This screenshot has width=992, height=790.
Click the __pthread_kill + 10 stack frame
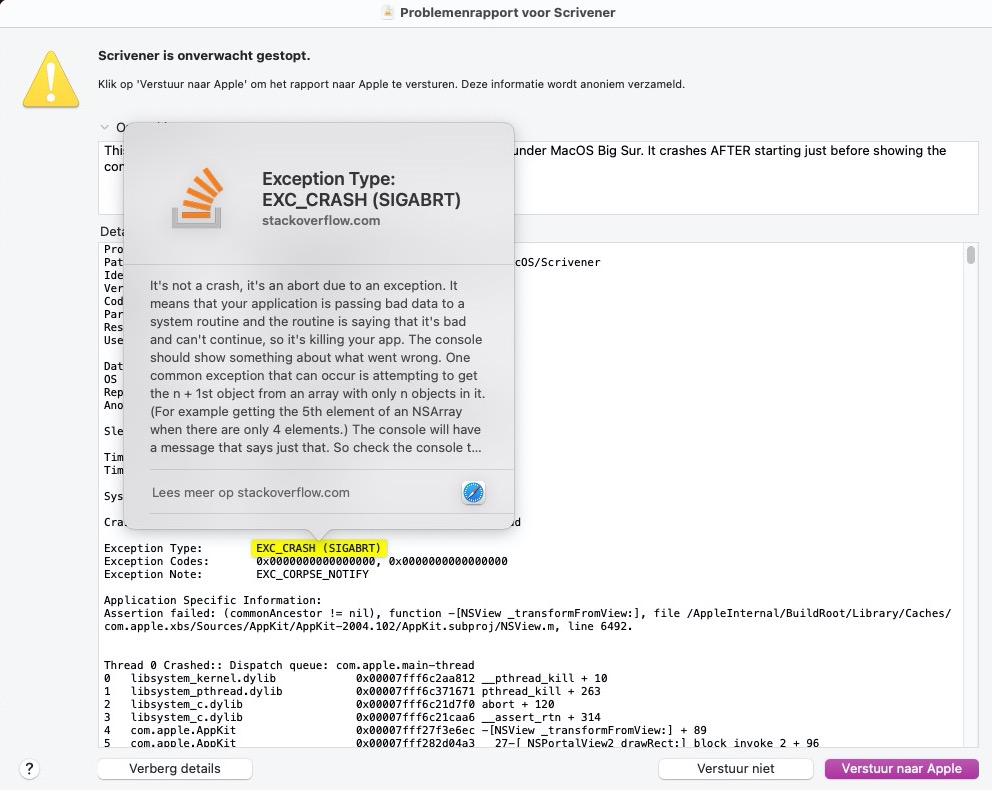click(x=356, y=678)
